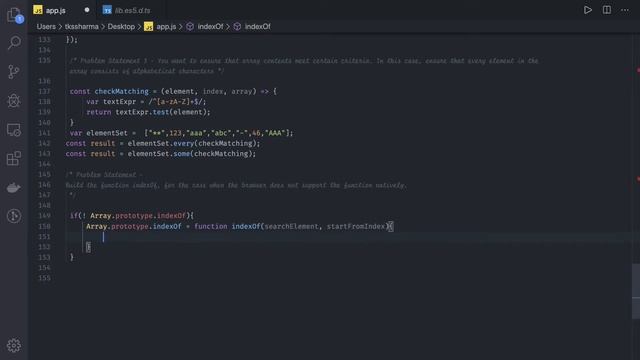
Task: Open the Search view
Action: point(14,42)
